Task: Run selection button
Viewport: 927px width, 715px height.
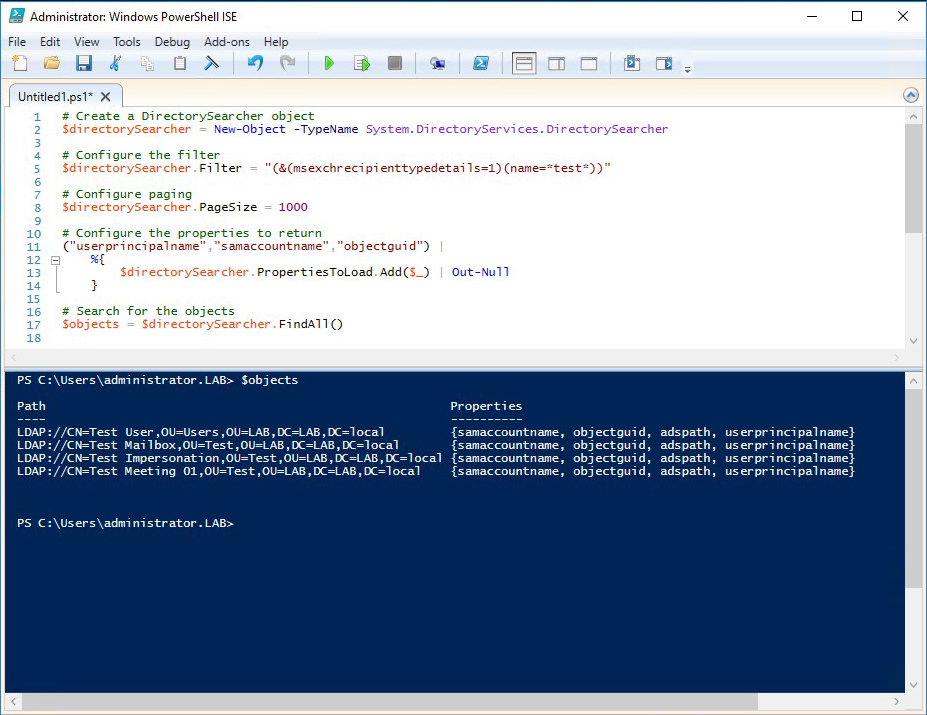Action: [x=362, y=63]
